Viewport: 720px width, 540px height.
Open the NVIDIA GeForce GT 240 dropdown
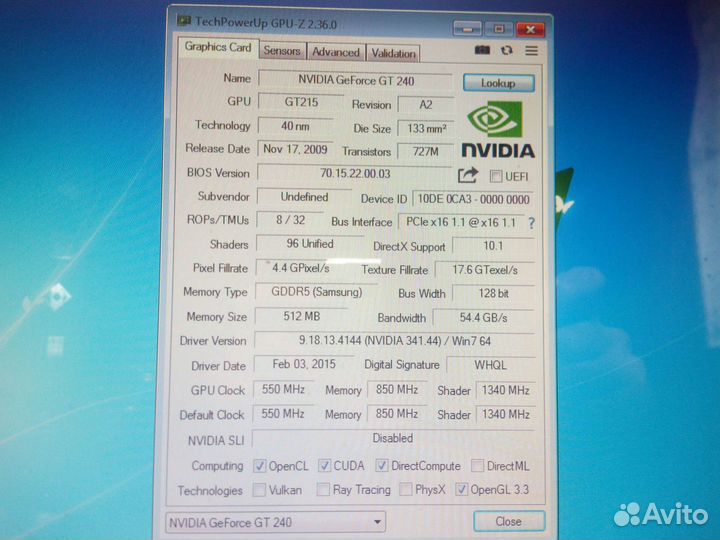point(275,521)
